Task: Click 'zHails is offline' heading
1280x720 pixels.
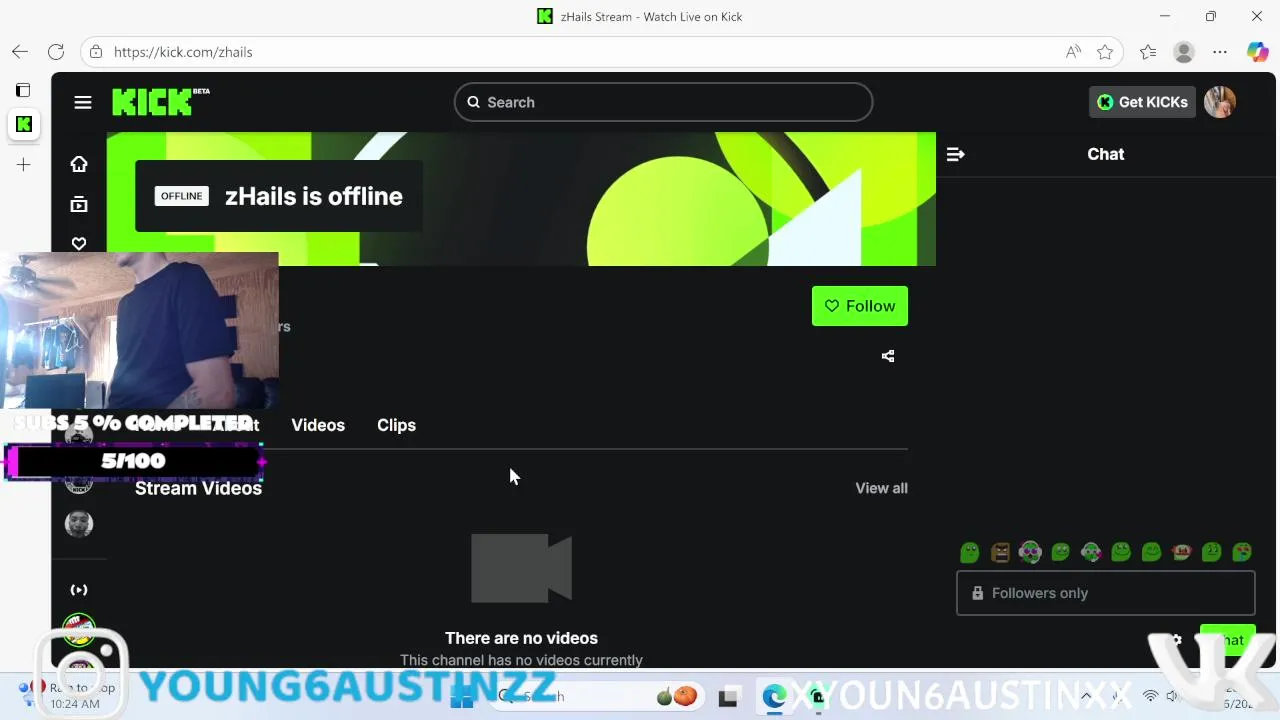Action: pos(314,196)
